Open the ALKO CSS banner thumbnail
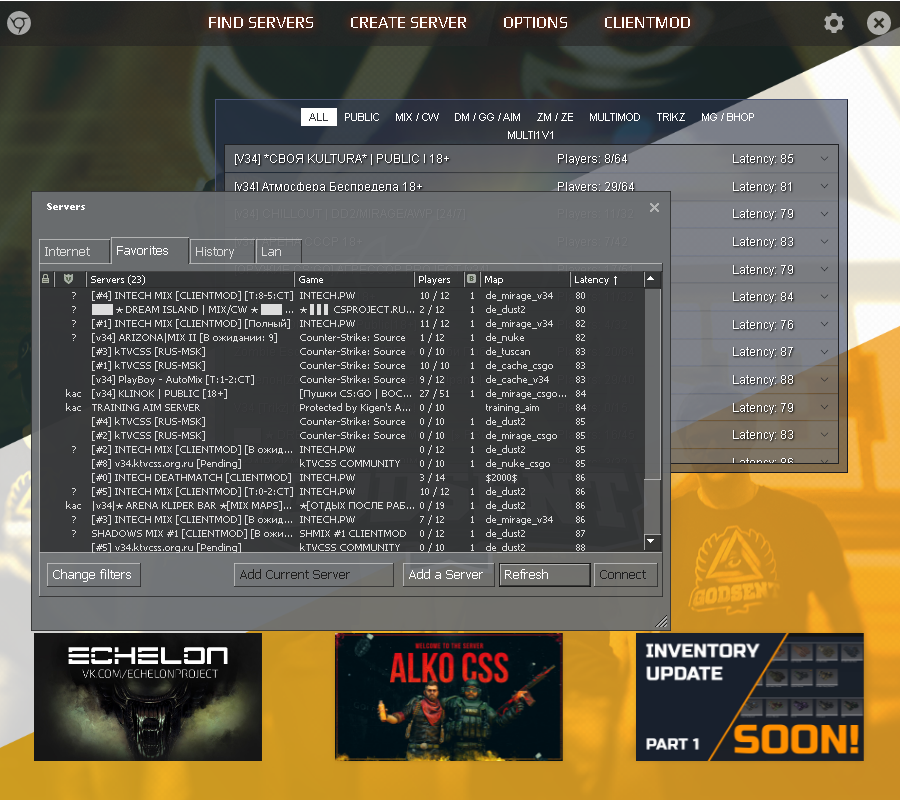This screenshot has width=900, height=800. pos(449,697)
